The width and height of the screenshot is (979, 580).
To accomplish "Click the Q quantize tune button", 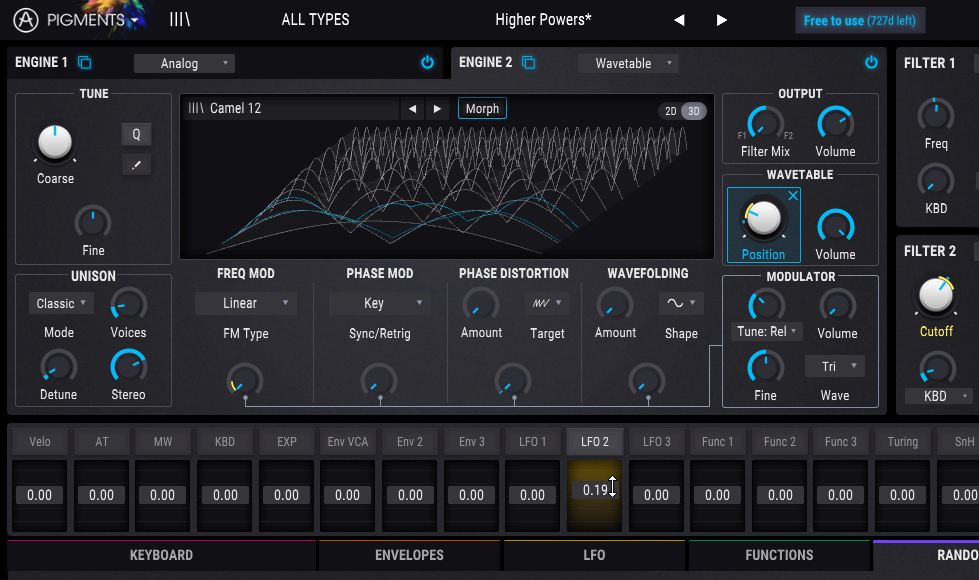I will pyautogui.click(x=136, y=134).
